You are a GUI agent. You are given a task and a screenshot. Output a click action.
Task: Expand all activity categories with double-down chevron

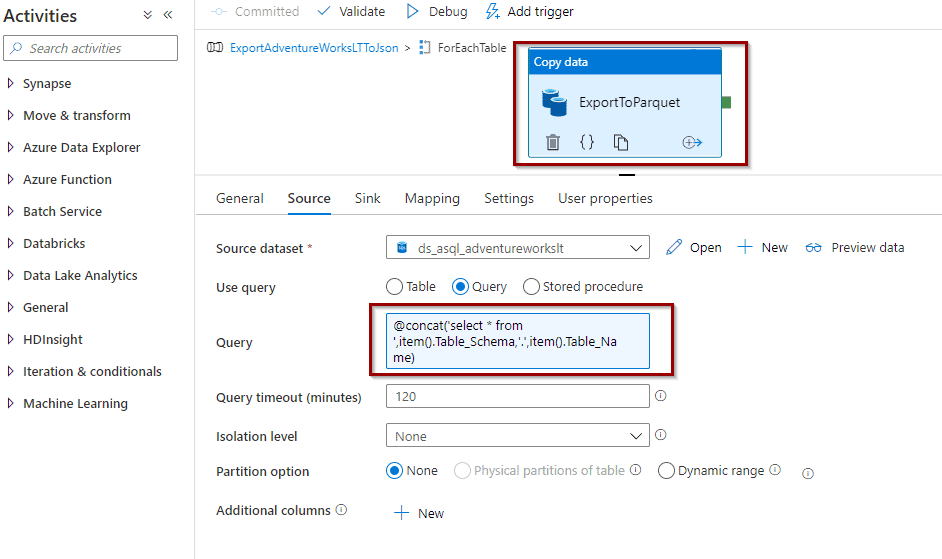click(x=148, y=15)
